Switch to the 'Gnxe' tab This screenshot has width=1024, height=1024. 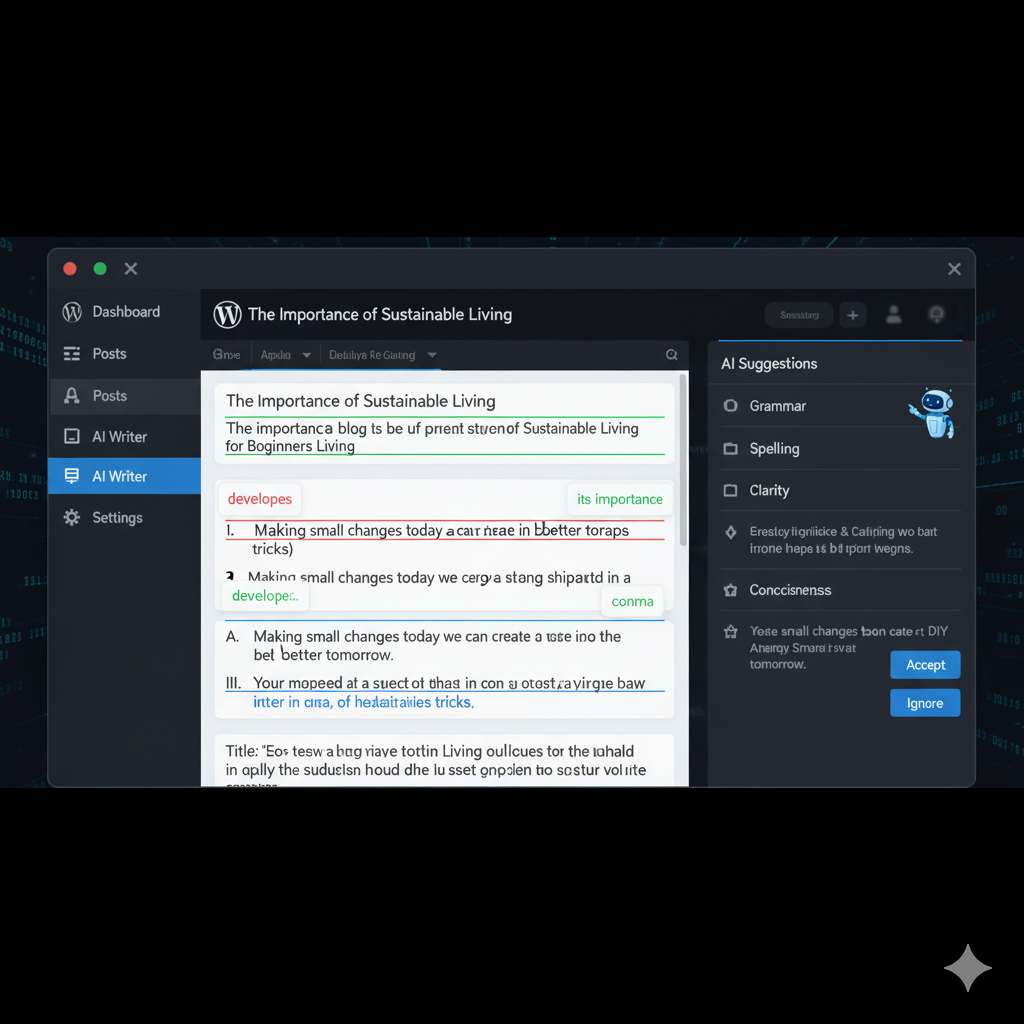[x=226, y=354]
